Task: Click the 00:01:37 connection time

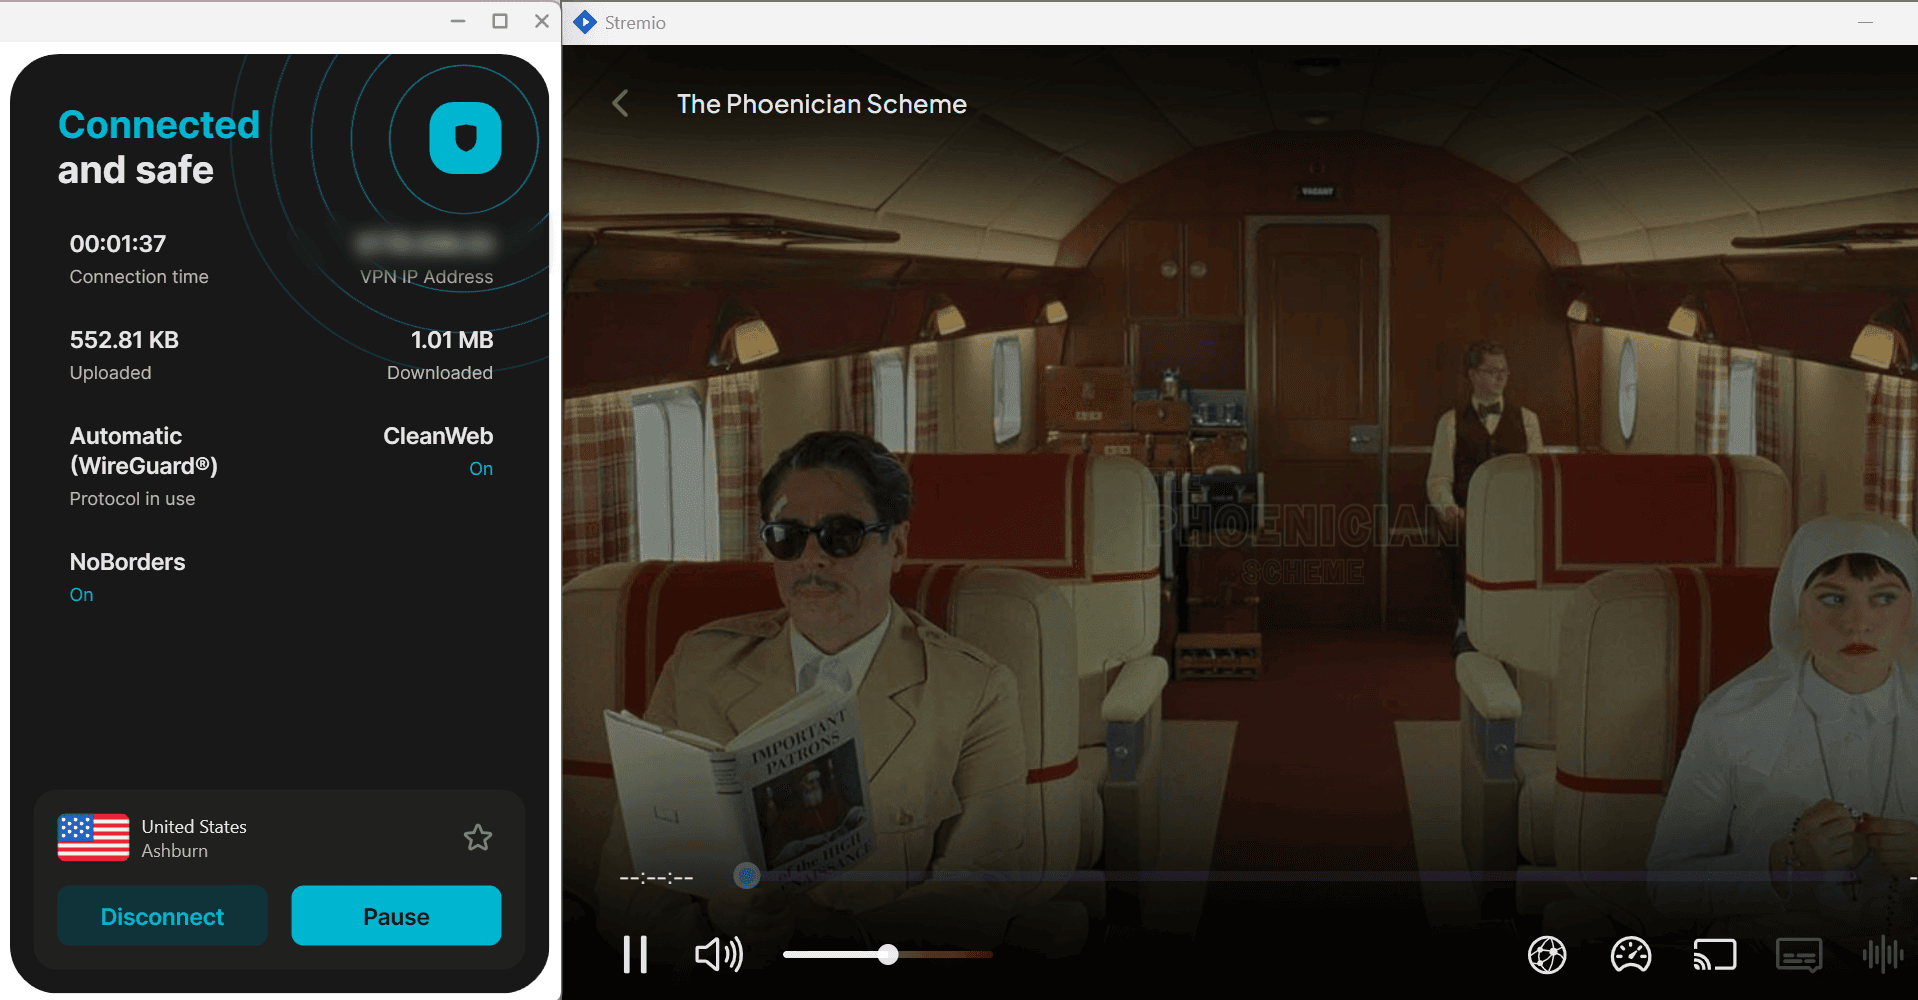Action: click(x=118, y=244)
